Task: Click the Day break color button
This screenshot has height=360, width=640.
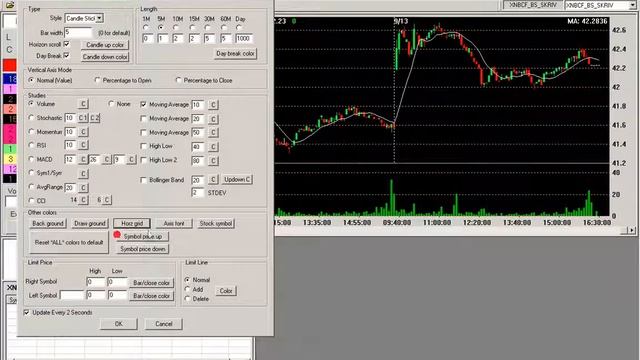Action: 235,53
